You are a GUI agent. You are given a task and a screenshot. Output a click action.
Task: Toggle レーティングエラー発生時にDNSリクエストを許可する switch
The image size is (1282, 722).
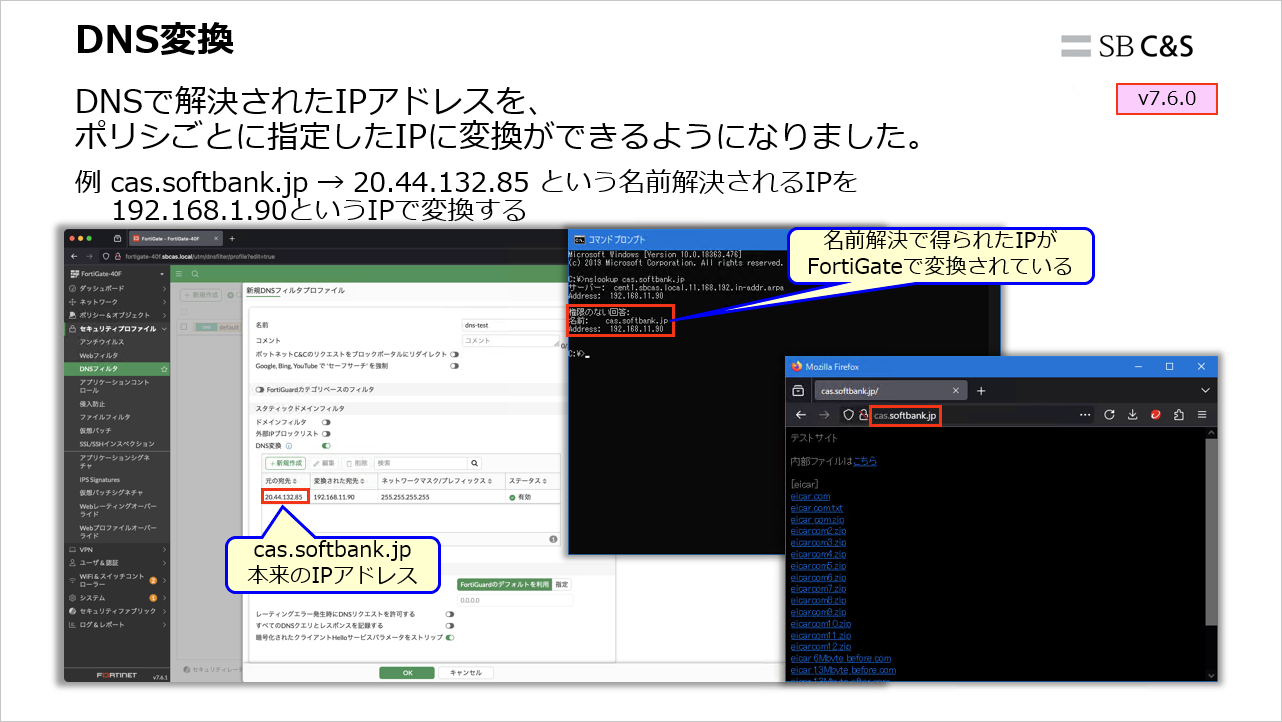[x=450, y=614]
